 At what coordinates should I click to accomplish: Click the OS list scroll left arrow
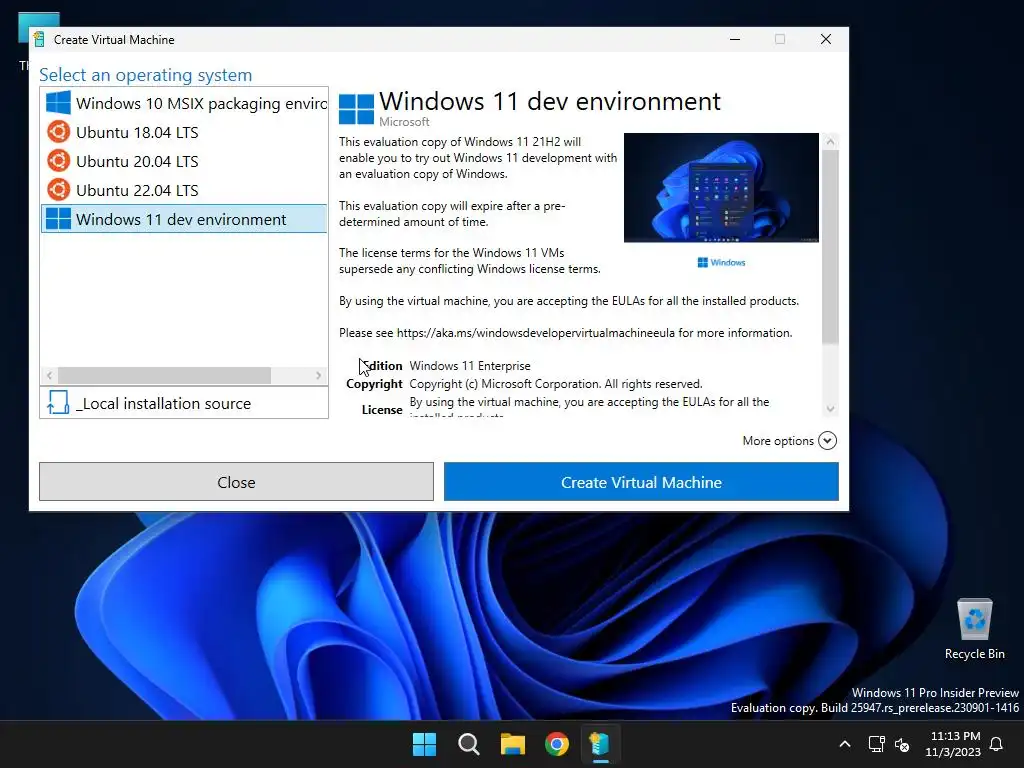click(x=49, y=376)
